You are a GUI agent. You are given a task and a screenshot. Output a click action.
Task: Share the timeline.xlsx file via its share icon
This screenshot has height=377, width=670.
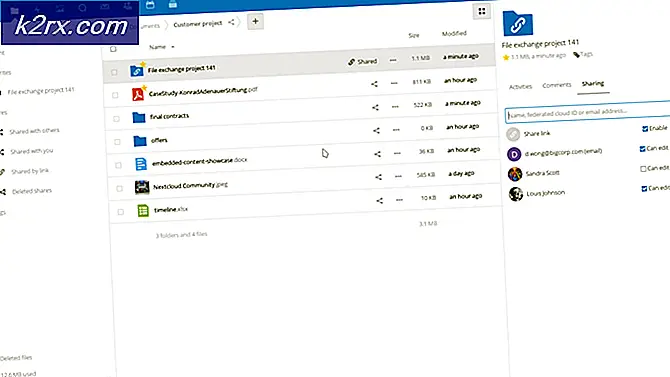pos(379,200)
